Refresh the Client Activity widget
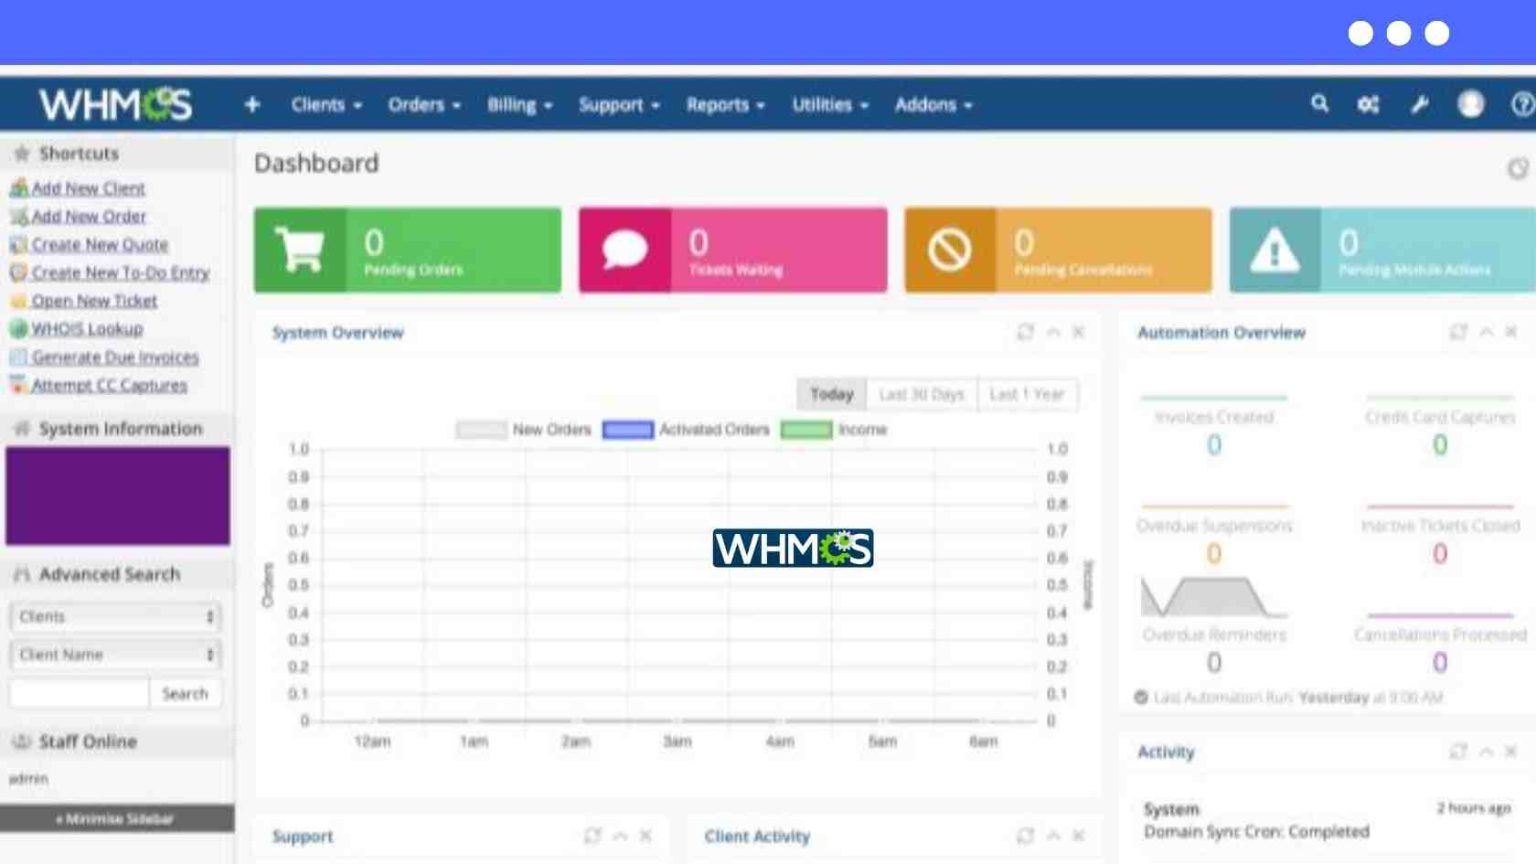Image resolution: width=1536 pixels, height=864 pixels. (1025, 835)
